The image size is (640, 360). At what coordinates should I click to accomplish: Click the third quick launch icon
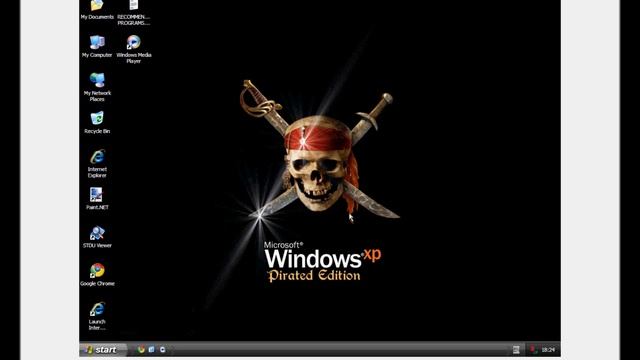point(162,350)
